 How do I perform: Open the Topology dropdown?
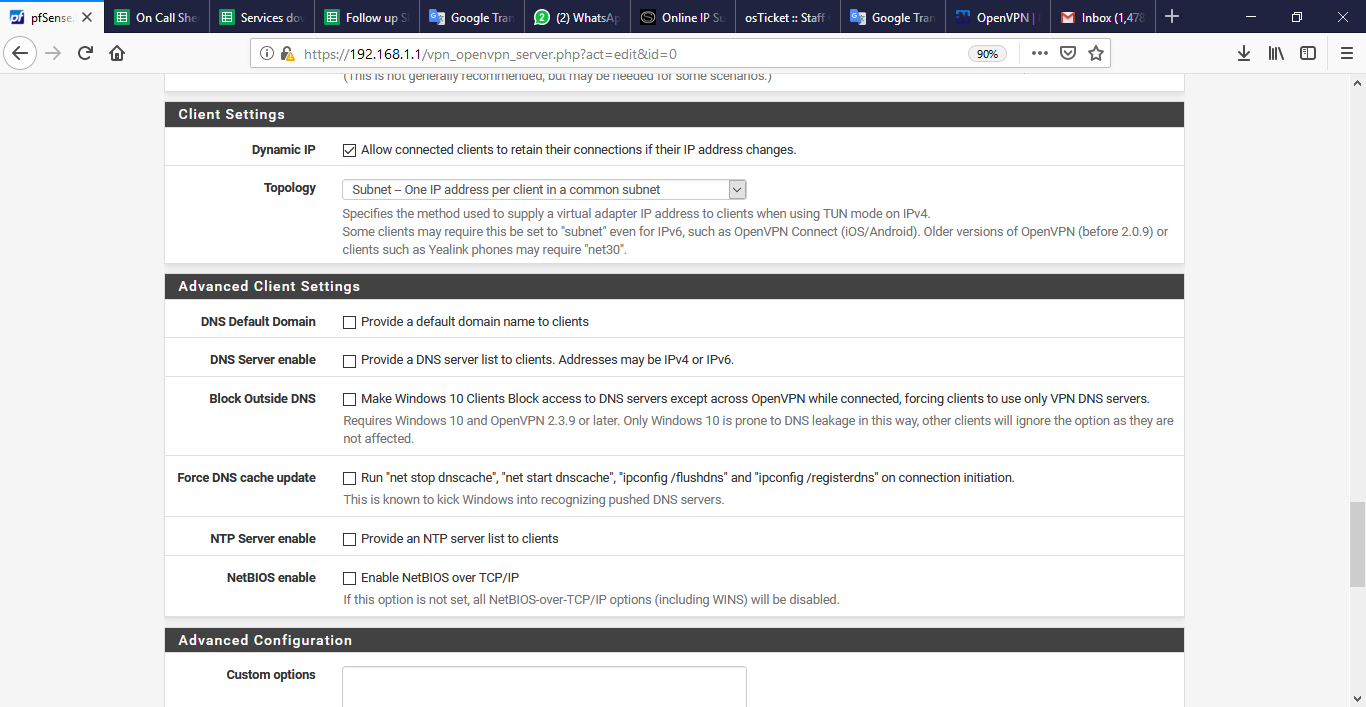click(544, 189)
